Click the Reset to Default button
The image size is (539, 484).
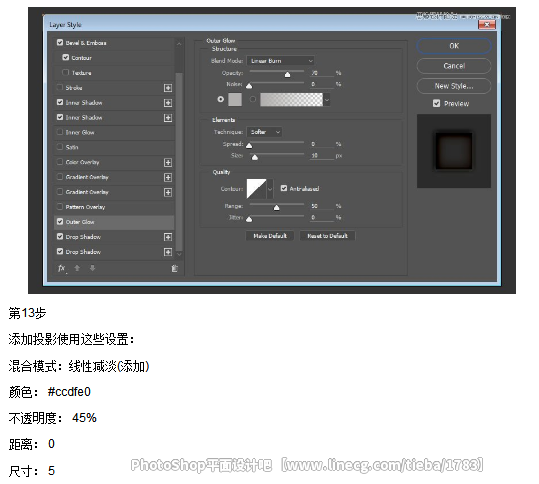327,236
